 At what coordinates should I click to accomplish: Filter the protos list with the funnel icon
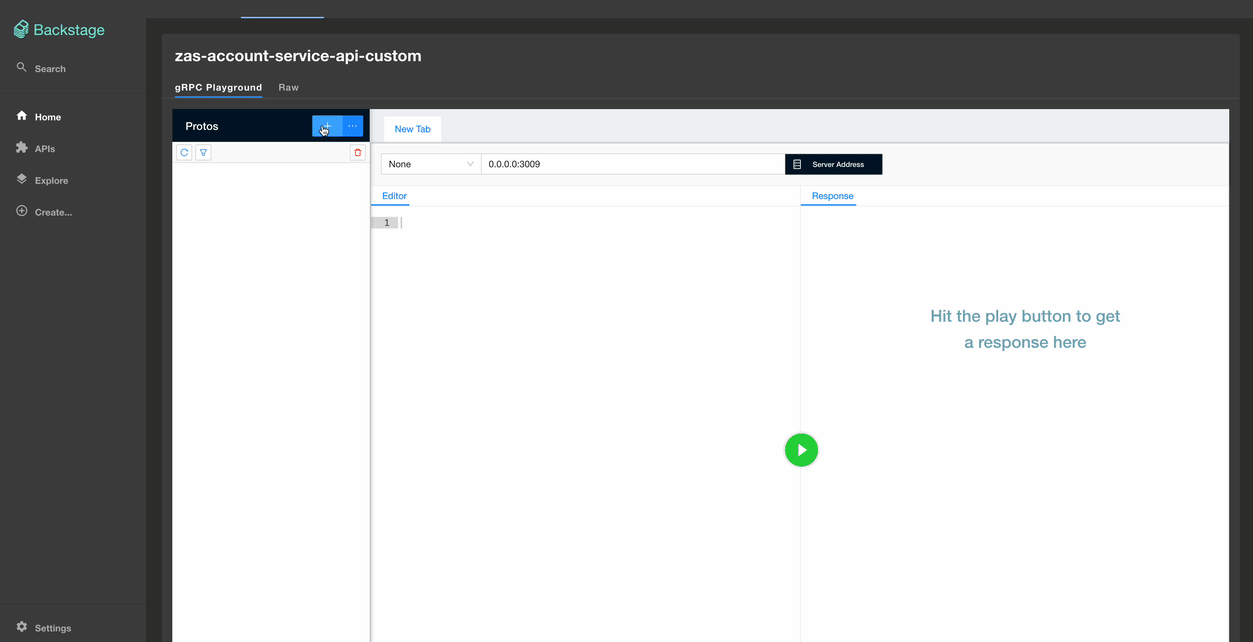click(203, 152)
